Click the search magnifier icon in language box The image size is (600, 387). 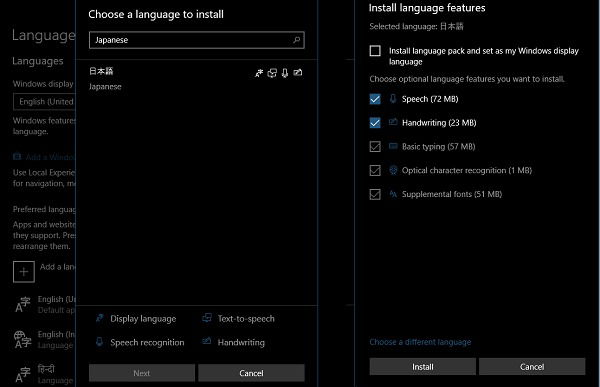[x=296, y=40]
